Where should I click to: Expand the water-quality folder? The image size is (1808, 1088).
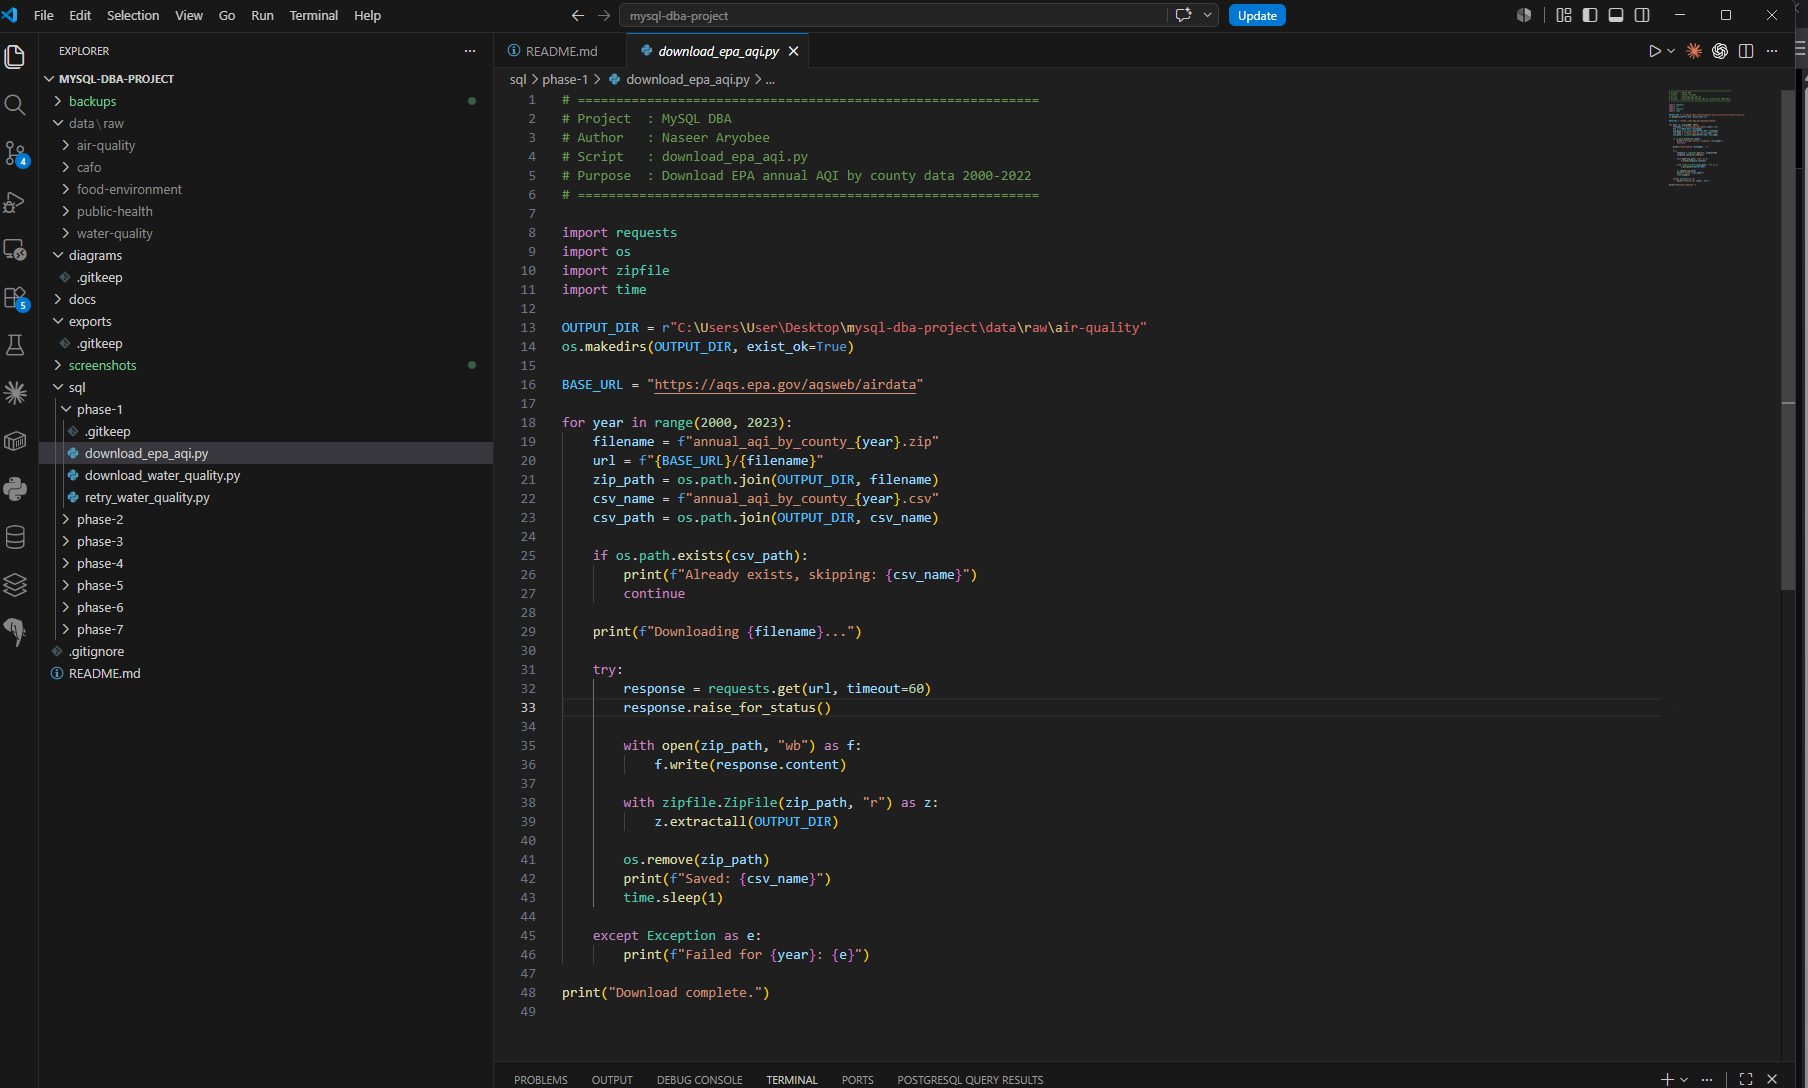(x=266, y=233)
